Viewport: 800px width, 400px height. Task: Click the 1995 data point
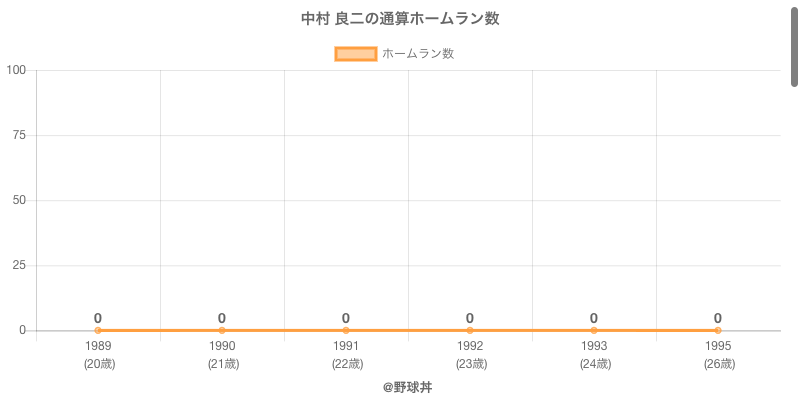point(718,330)
